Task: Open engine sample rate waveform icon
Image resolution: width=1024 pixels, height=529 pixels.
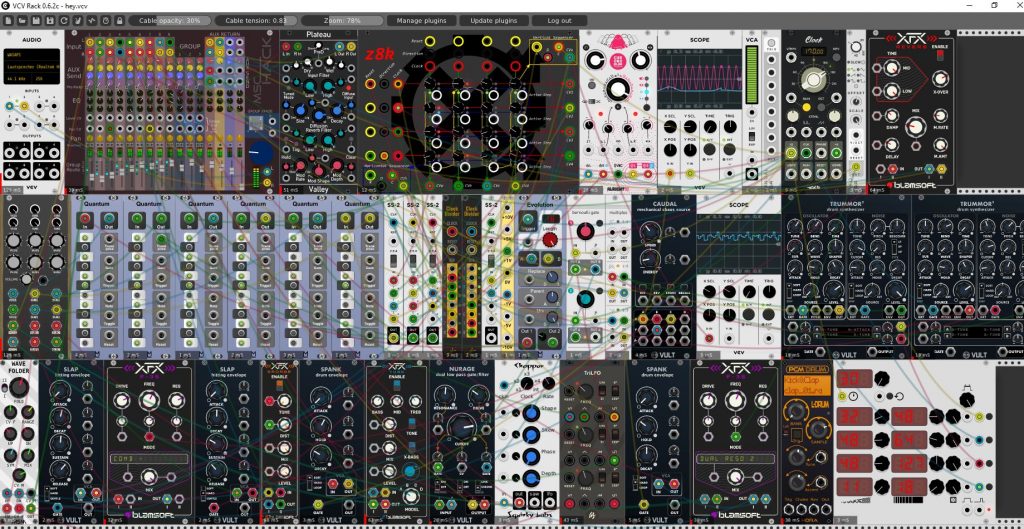Action: (x=91, y=20)
